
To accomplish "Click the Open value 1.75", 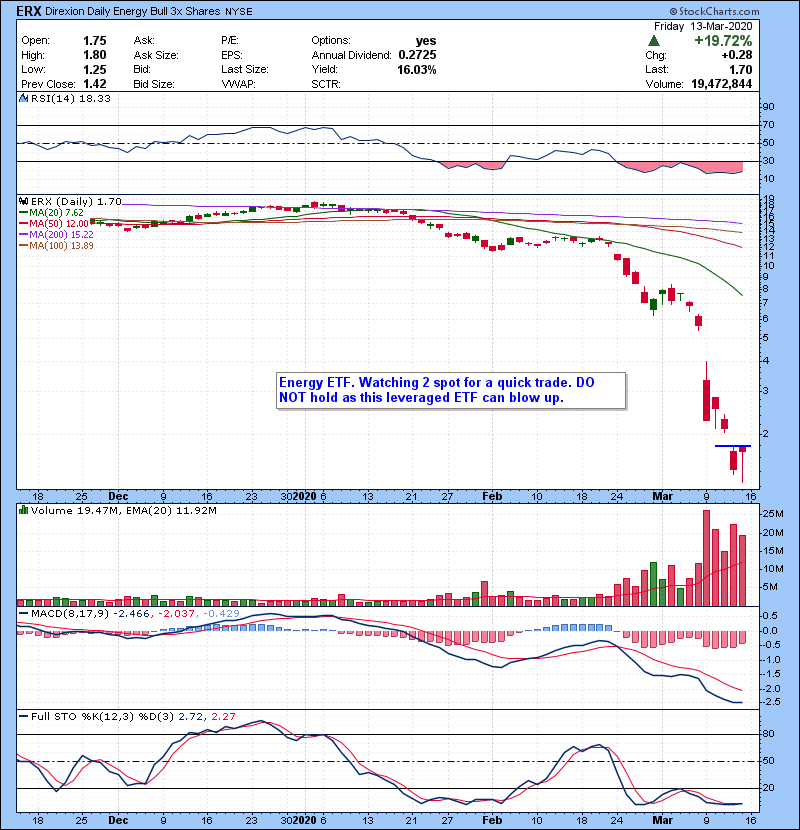I will pos(95,41).
